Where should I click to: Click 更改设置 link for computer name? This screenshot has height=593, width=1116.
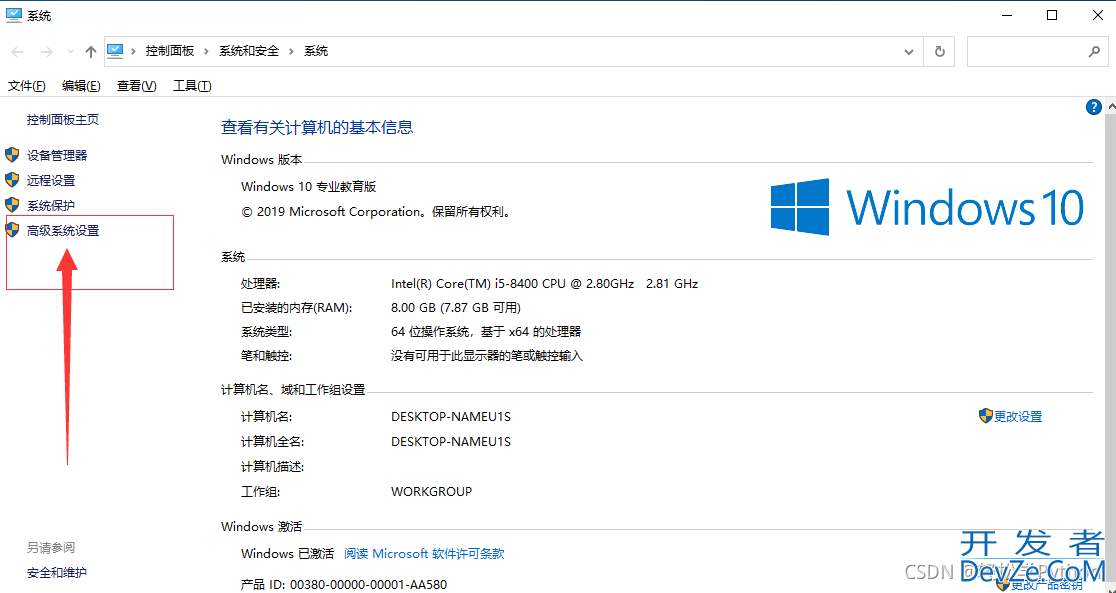point(1018,417)
